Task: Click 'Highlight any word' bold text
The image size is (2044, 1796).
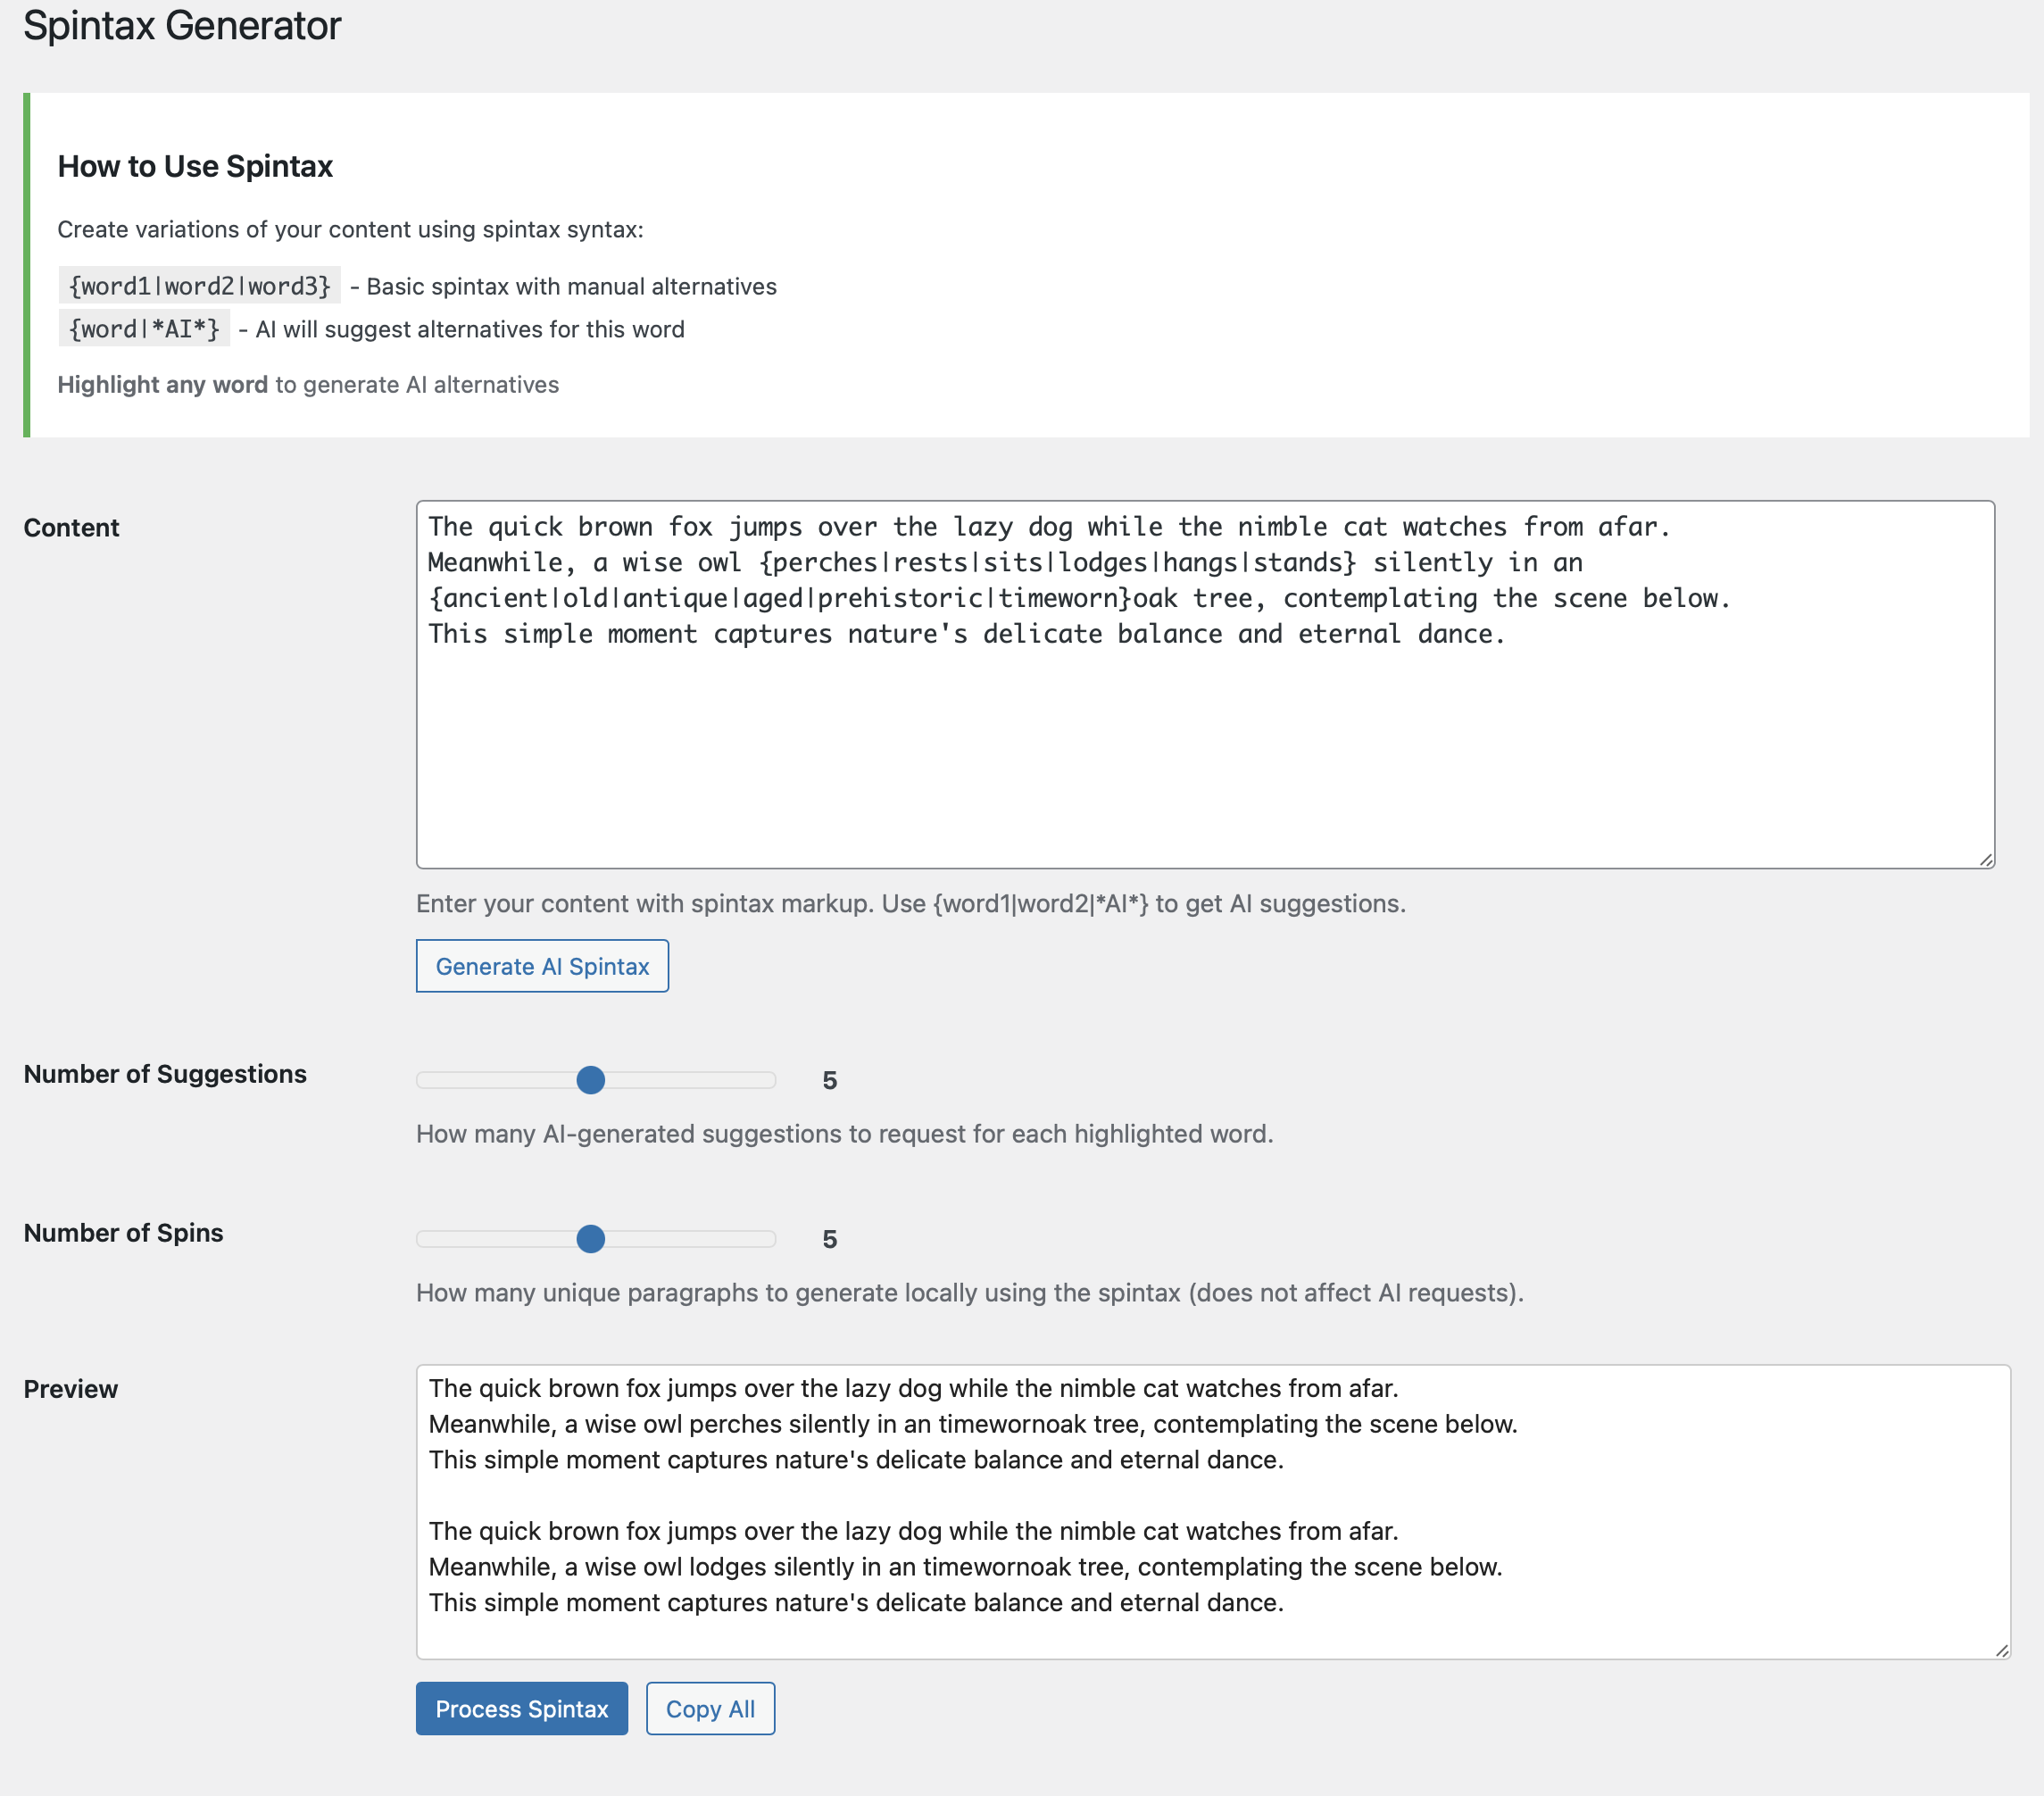Action: [x=162, y=385]
